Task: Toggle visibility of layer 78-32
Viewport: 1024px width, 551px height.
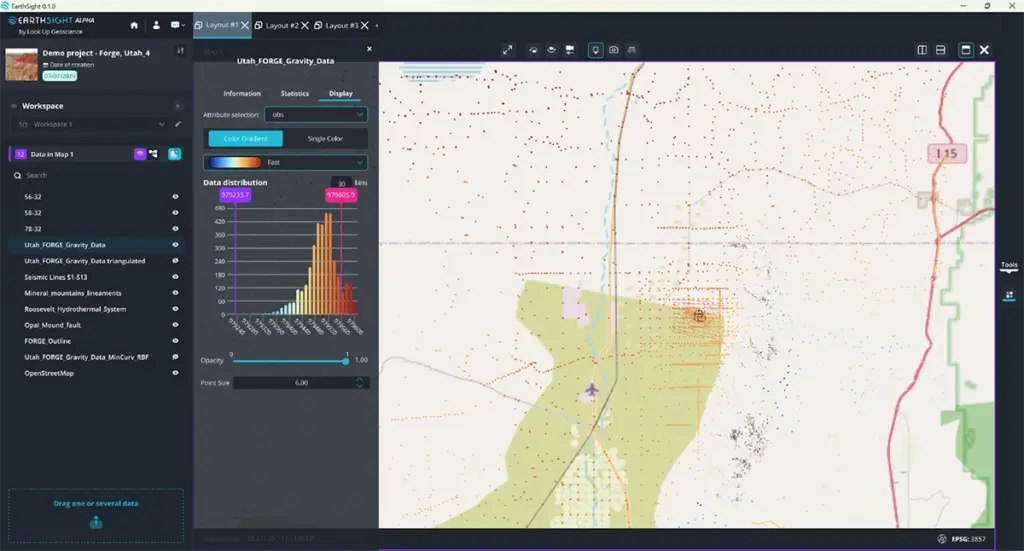Action: point(175,228)
